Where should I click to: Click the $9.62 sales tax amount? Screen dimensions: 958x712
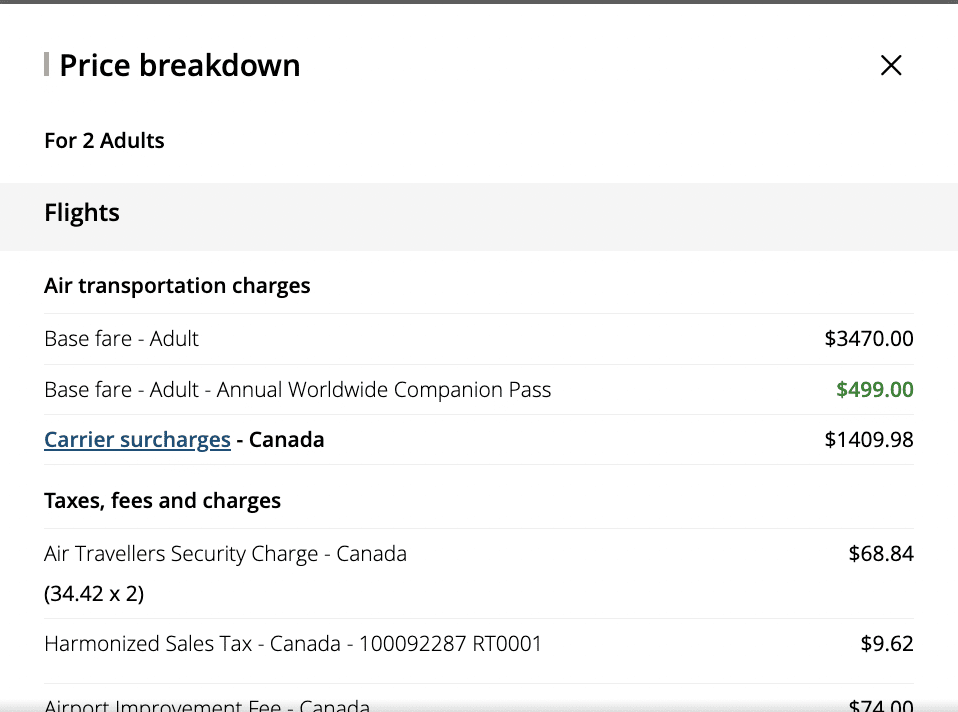(886, 644)
